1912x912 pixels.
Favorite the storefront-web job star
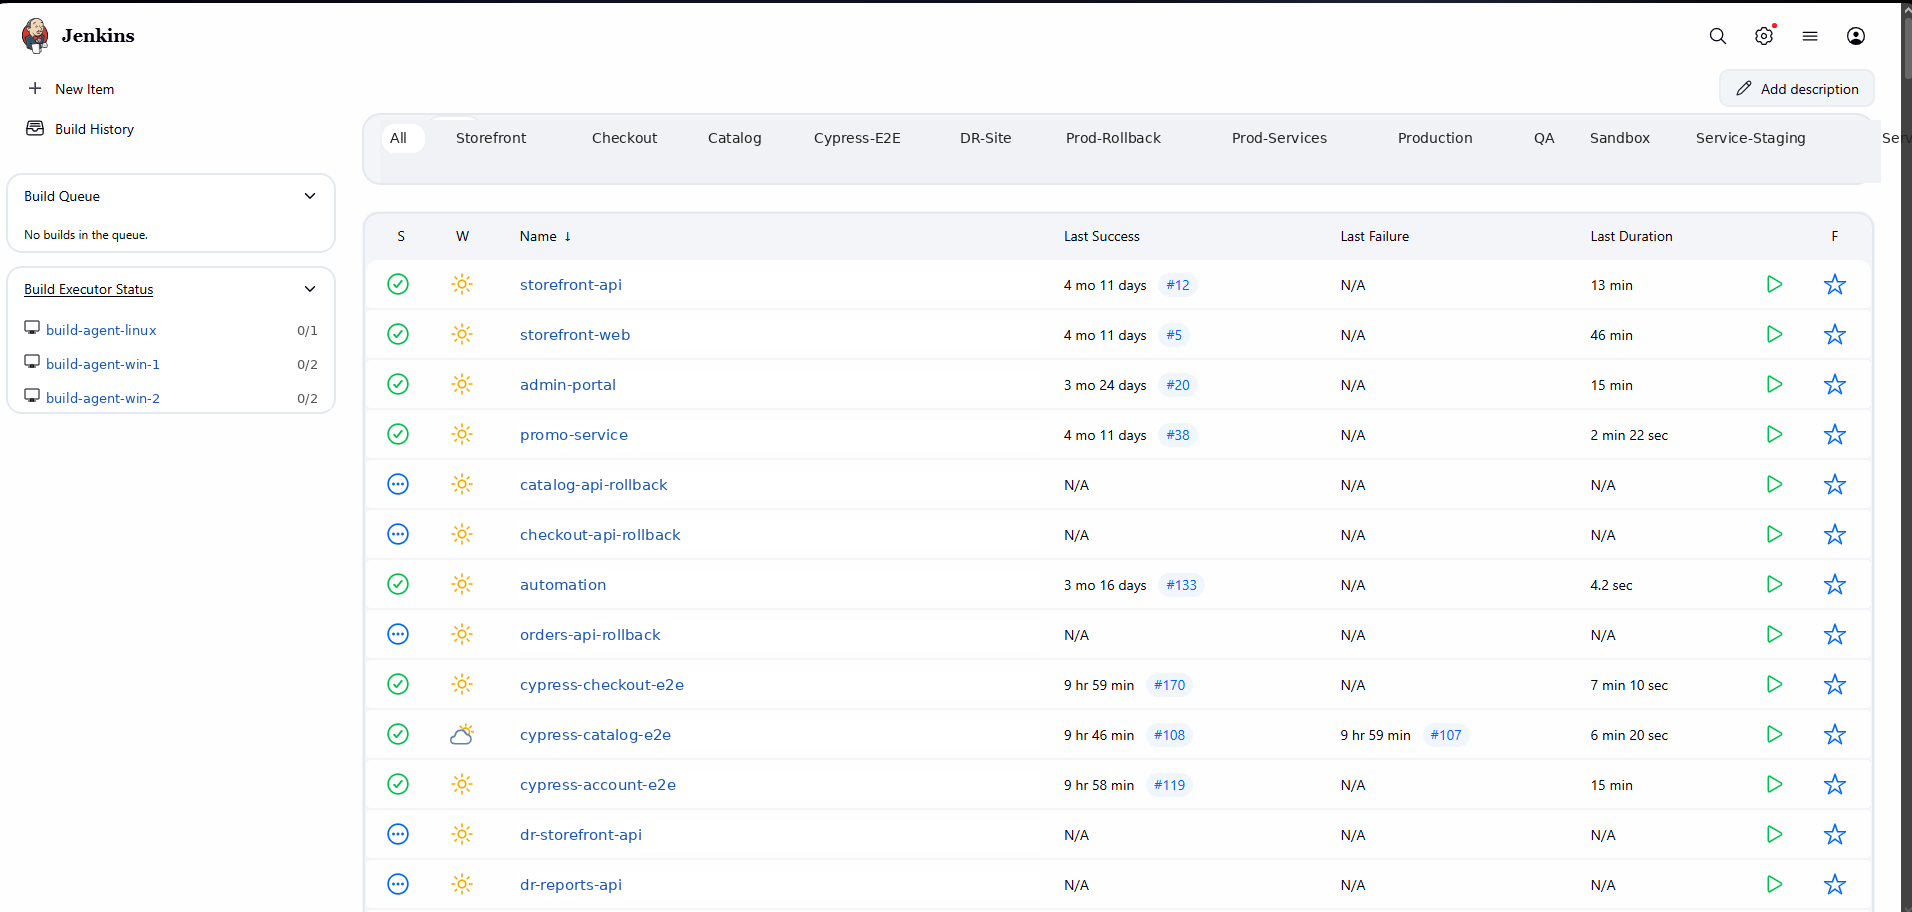(1835, 335)
